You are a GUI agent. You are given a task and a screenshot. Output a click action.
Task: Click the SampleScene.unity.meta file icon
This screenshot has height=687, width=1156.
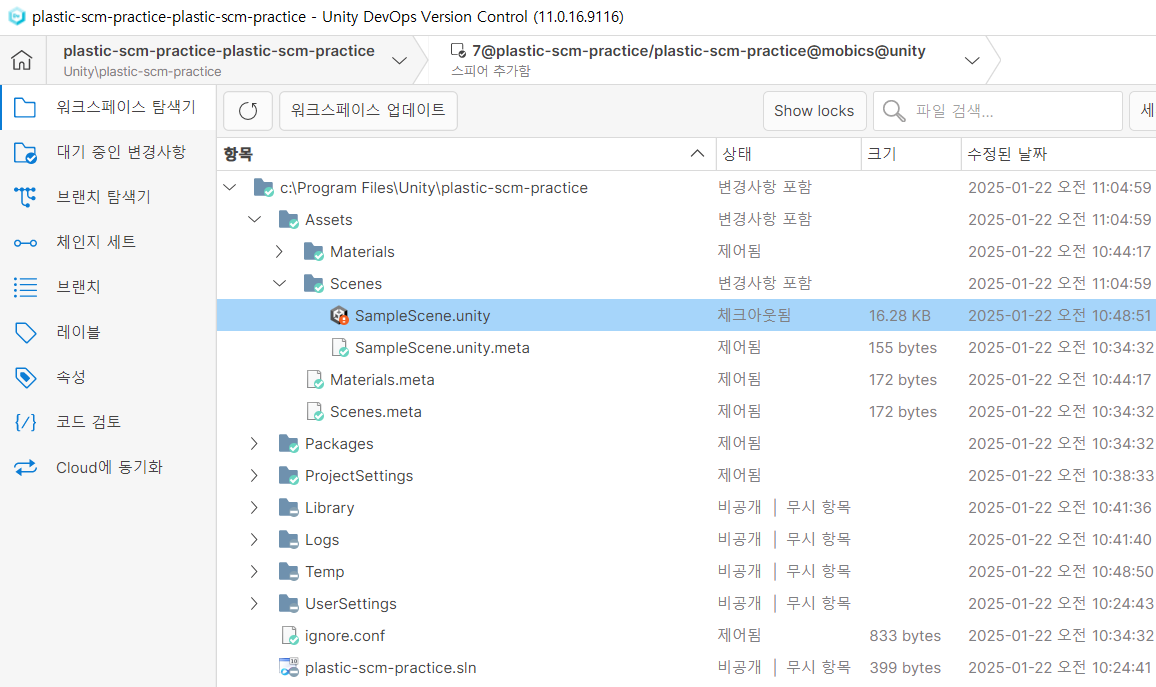(x=340, y=348)
